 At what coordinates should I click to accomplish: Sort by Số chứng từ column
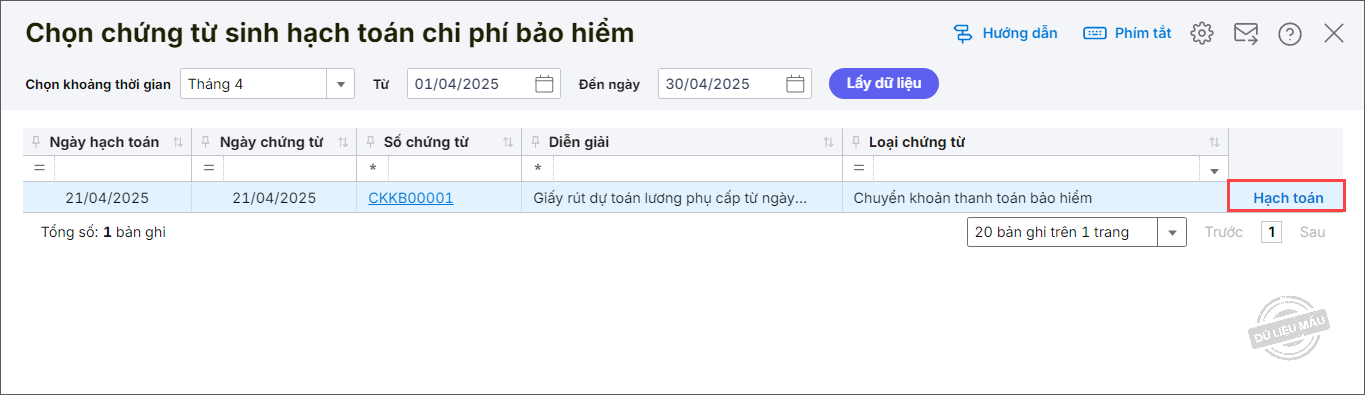507,142
